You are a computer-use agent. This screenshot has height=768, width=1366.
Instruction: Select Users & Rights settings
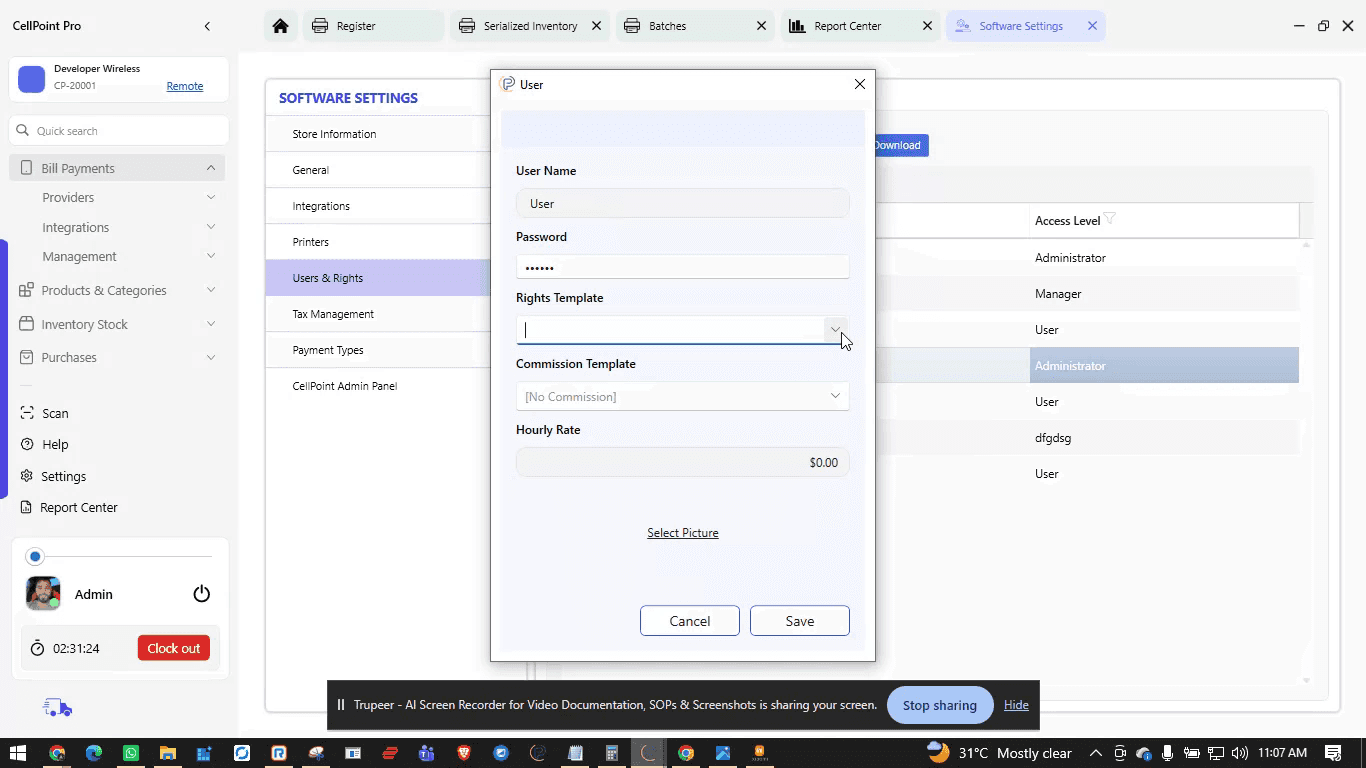pos(378,278)
